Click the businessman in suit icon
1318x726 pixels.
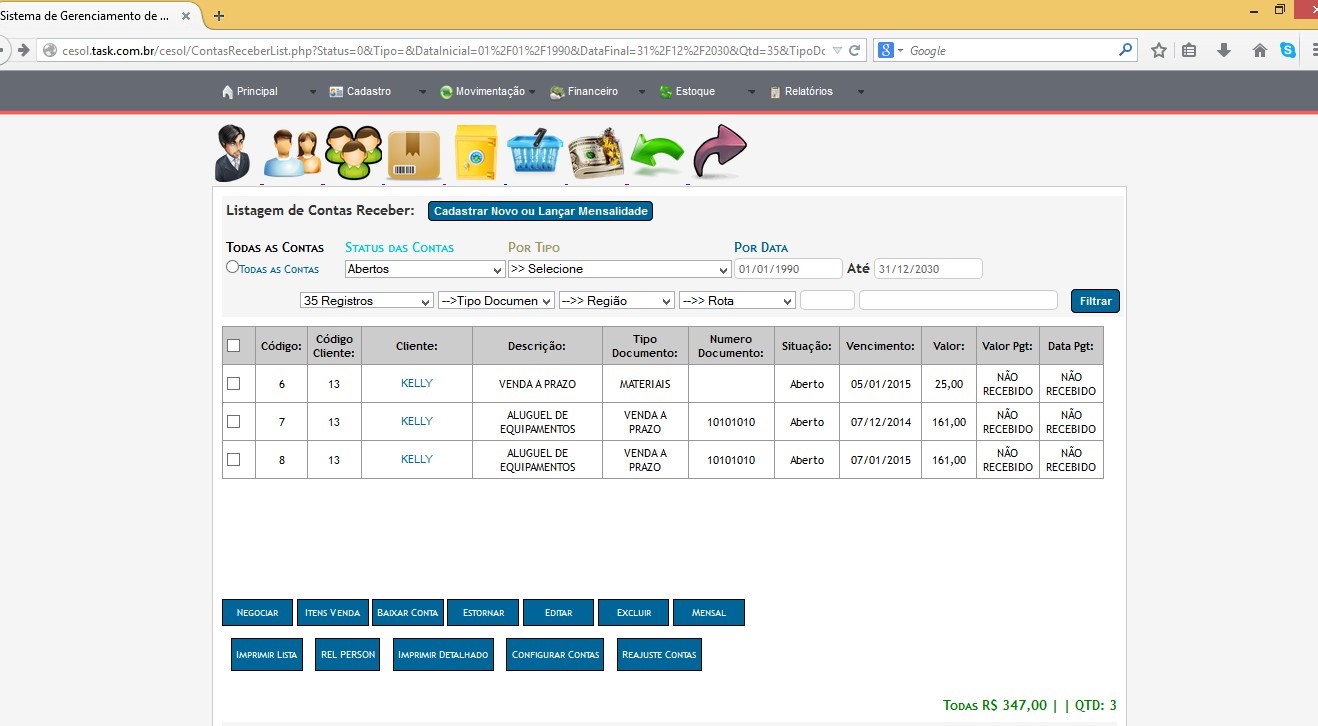233,153
